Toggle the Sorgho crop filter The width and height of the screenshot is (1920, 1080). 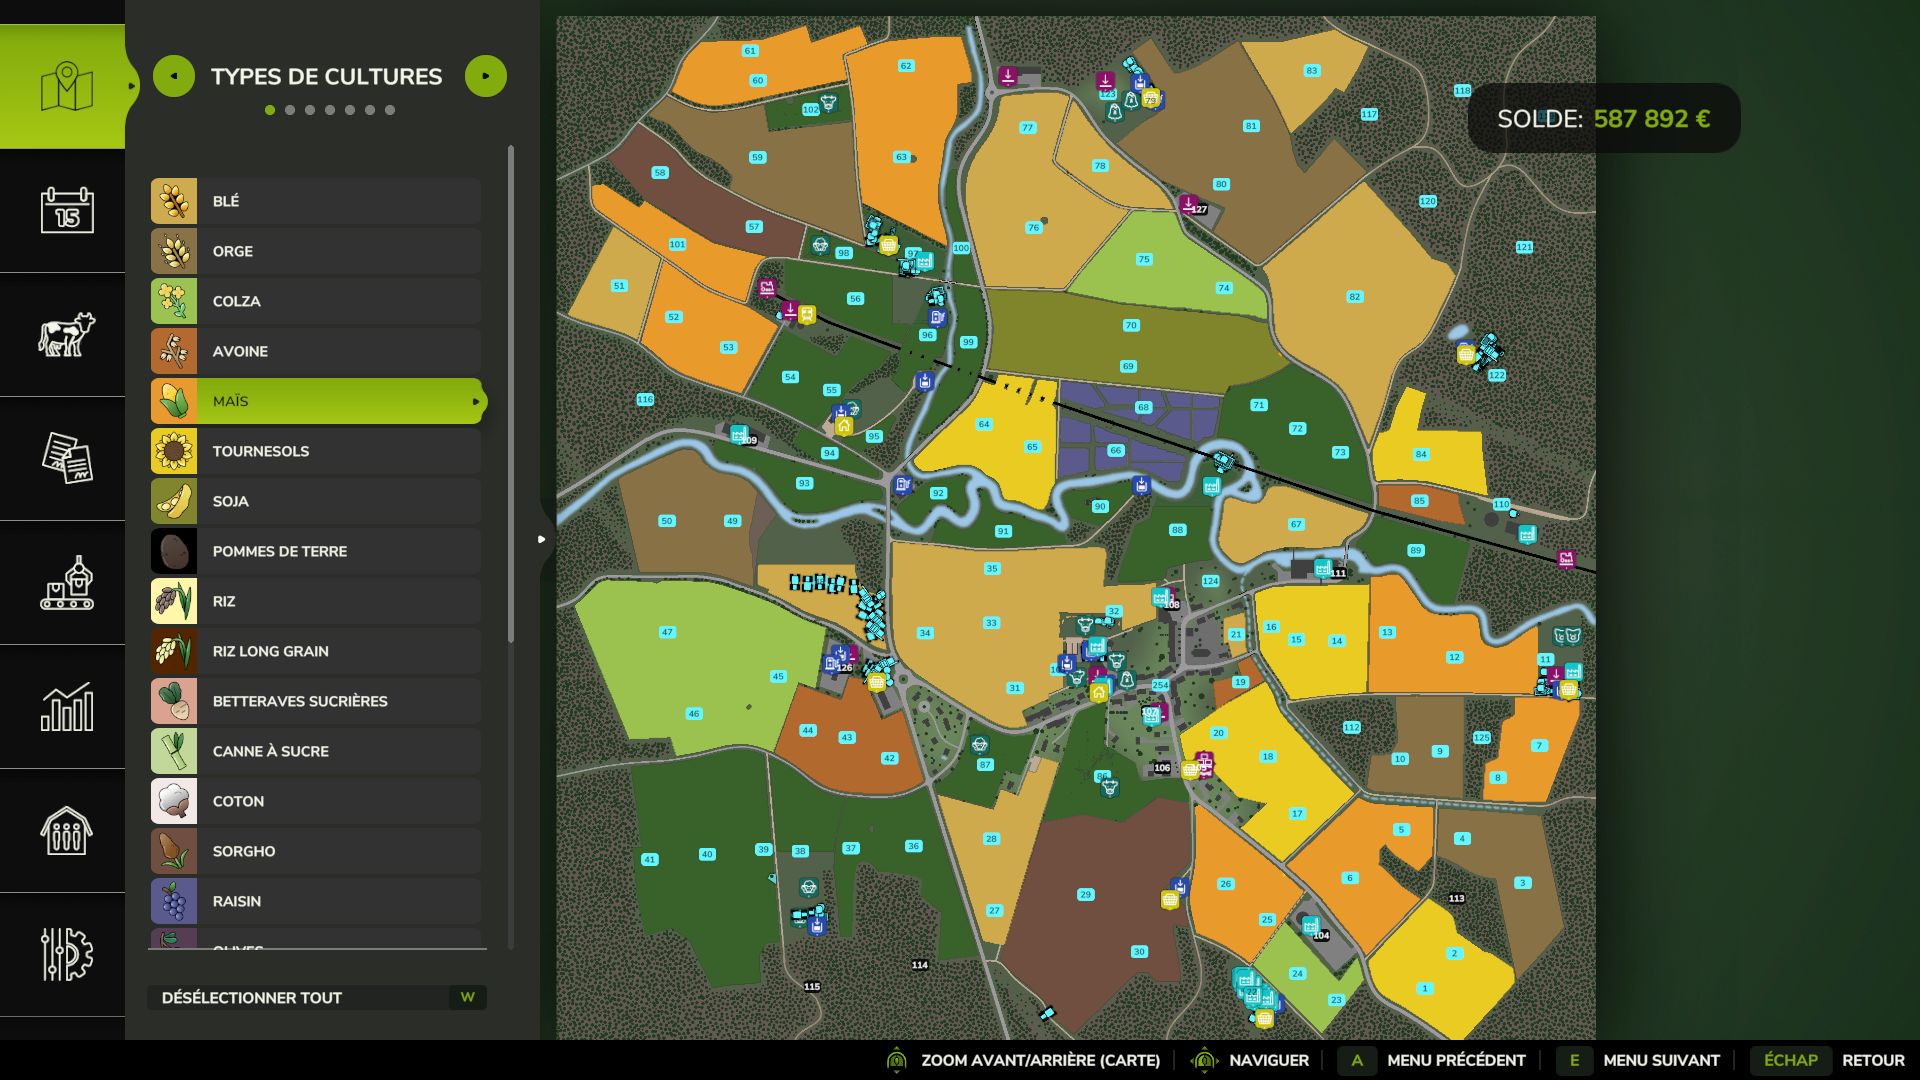pos(316,851)
